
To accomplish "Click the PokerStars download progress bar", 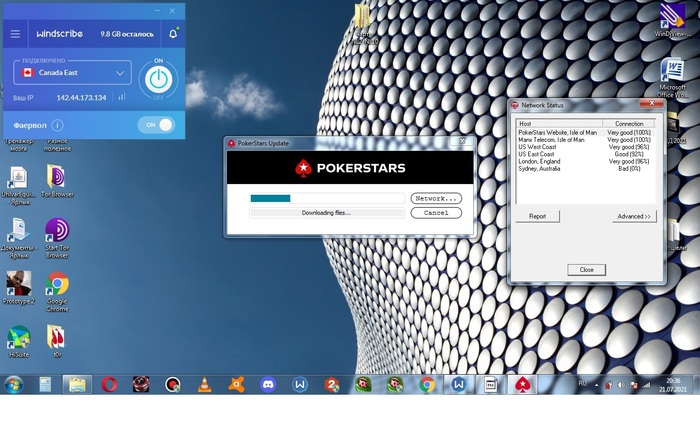I will 327,198.
